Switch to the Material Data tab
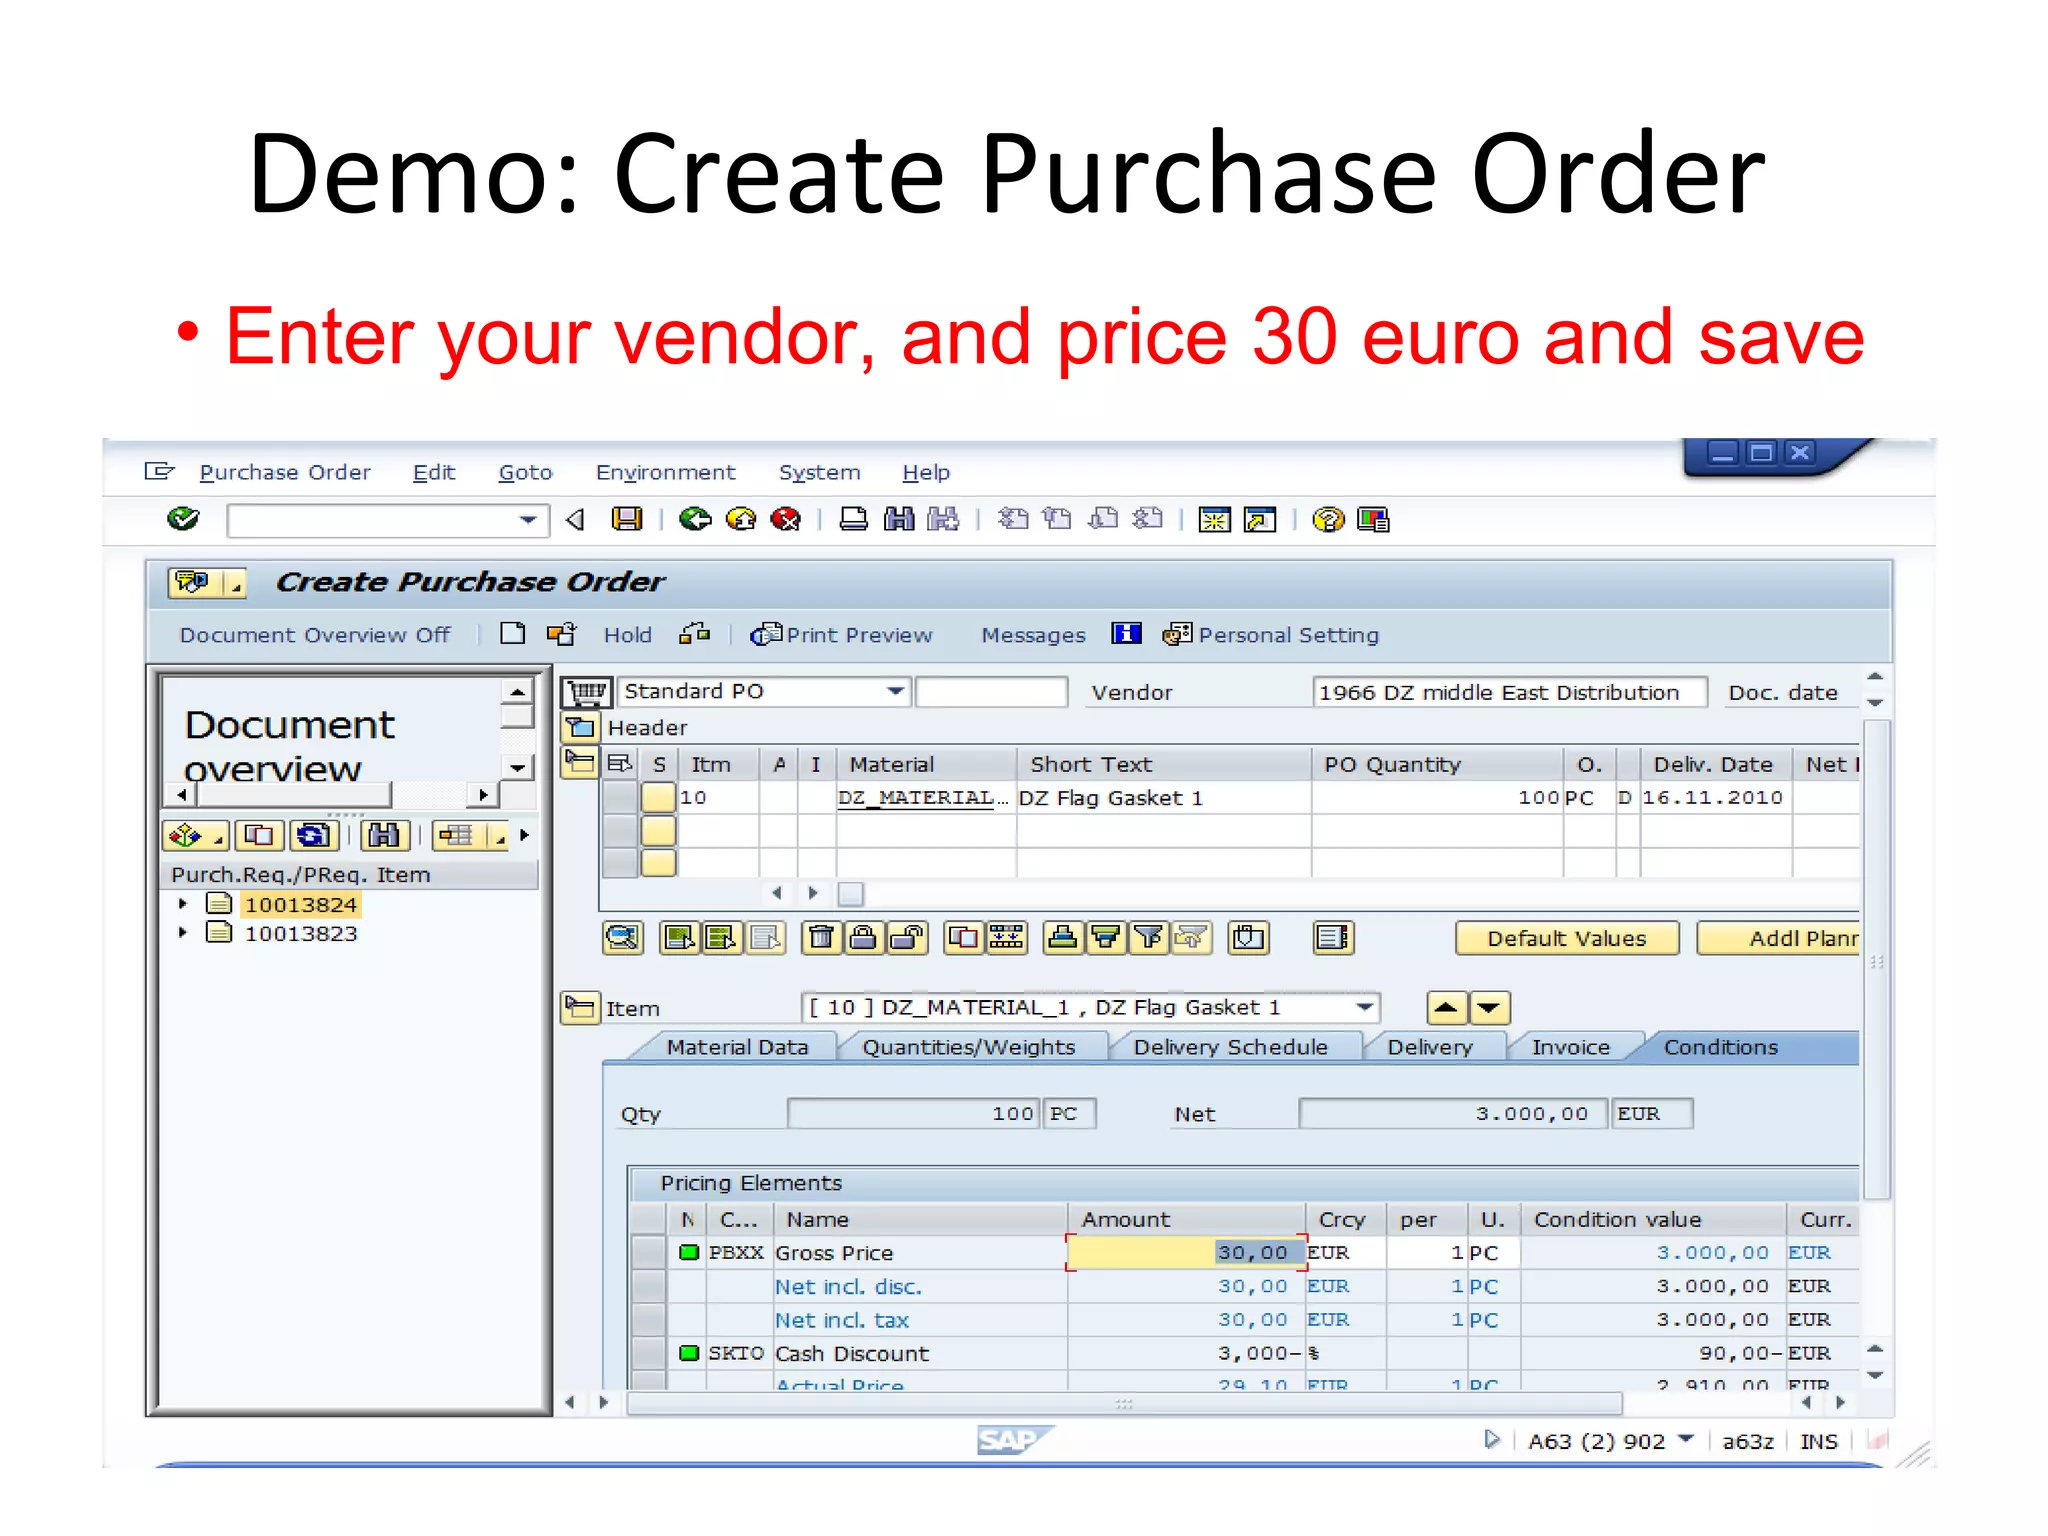The image size is (2048, 1536). click(x=737, y=1047)
